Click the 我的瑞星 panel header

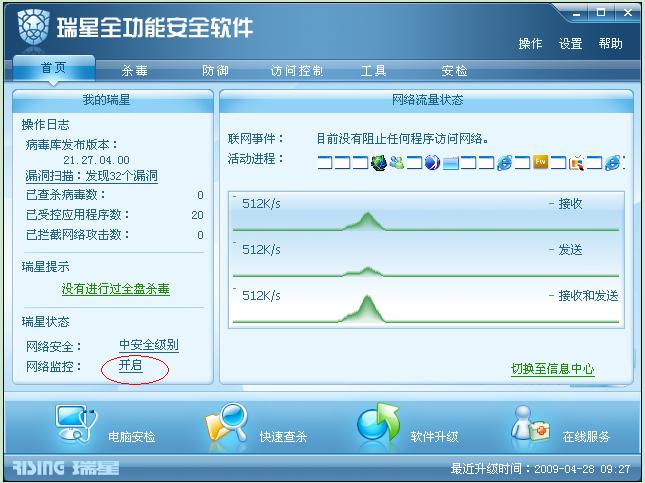113,100
